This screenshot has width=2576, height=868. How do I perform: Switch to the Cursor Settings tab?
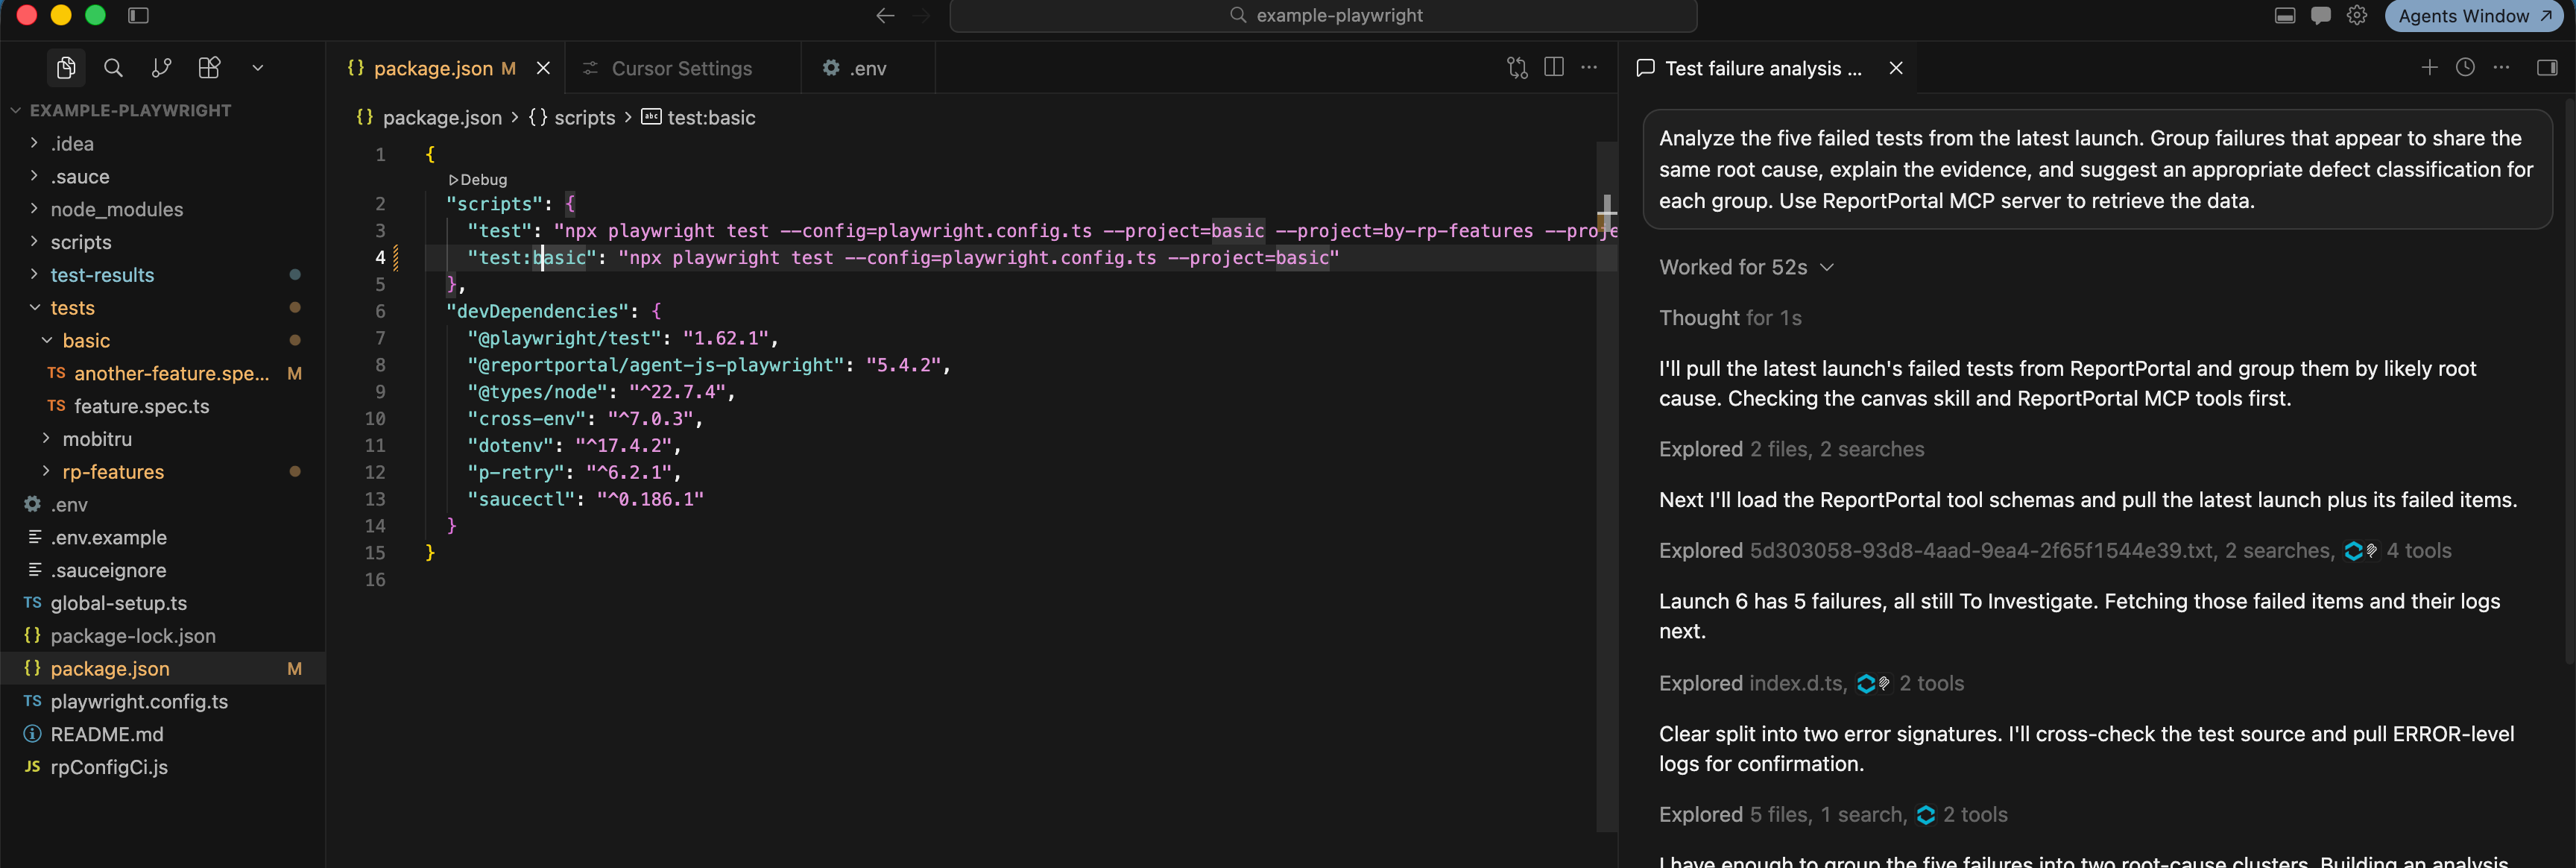[682, 68]
